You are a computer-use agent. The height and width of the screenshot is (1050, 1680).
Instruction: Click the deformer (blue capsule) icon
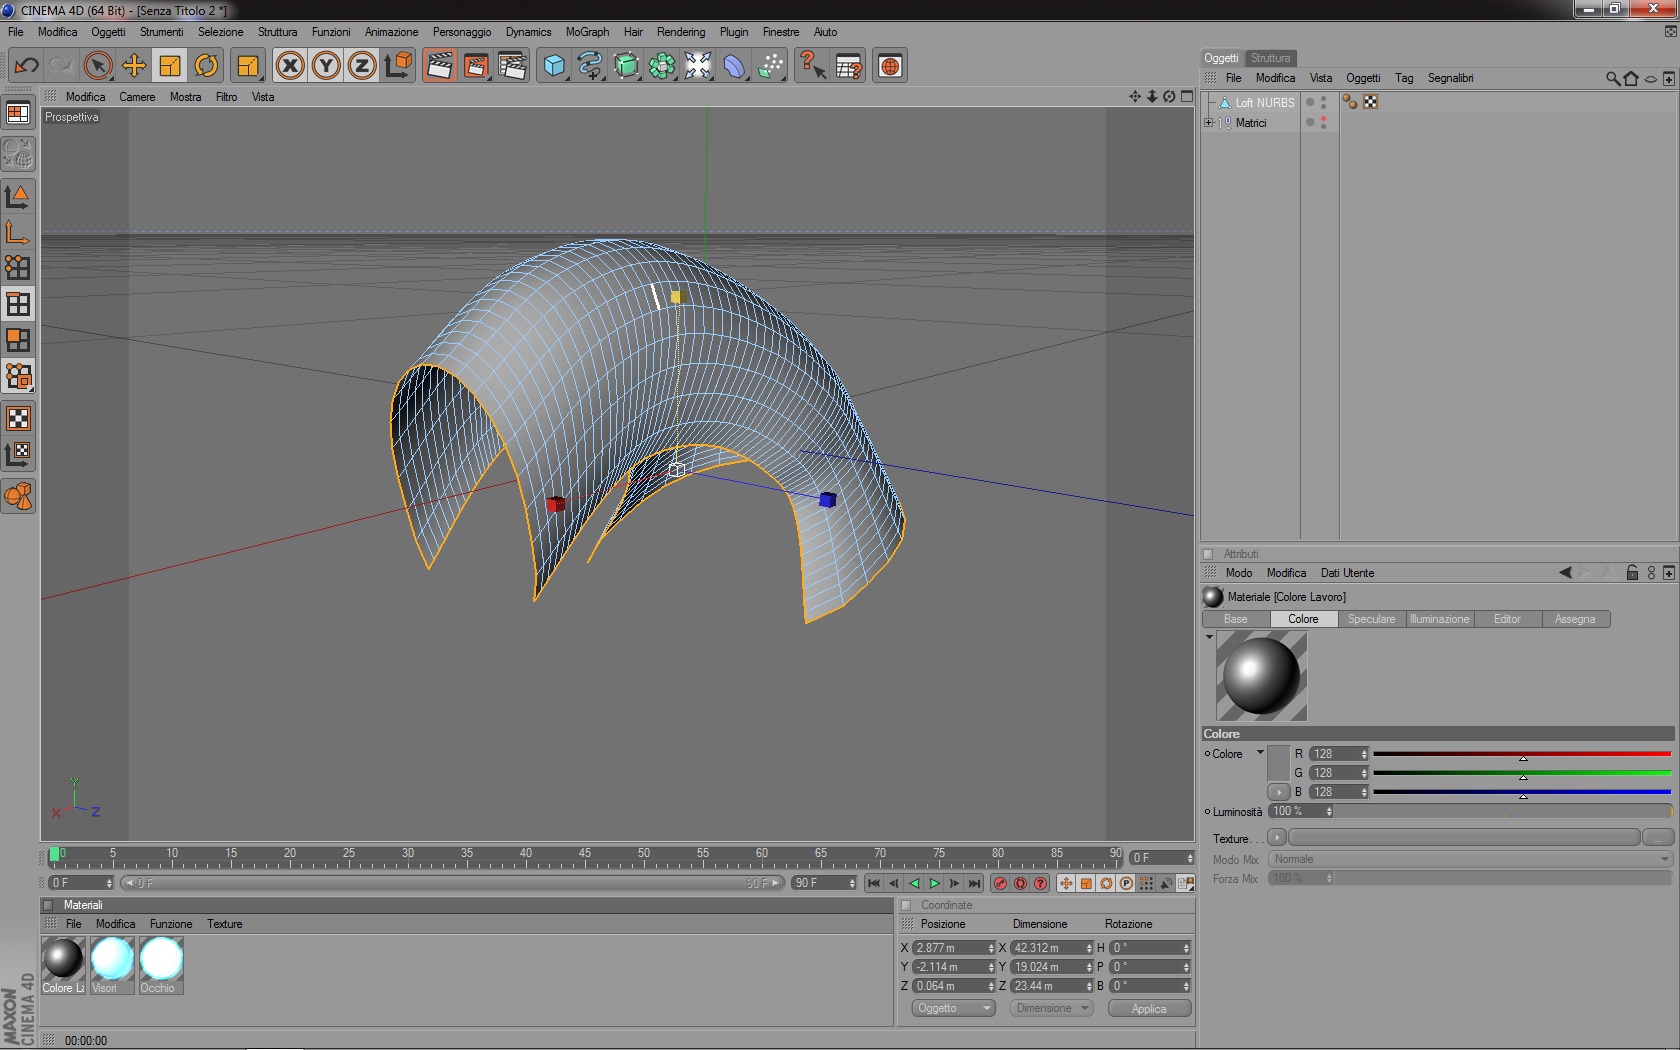[x=734, y=66]
